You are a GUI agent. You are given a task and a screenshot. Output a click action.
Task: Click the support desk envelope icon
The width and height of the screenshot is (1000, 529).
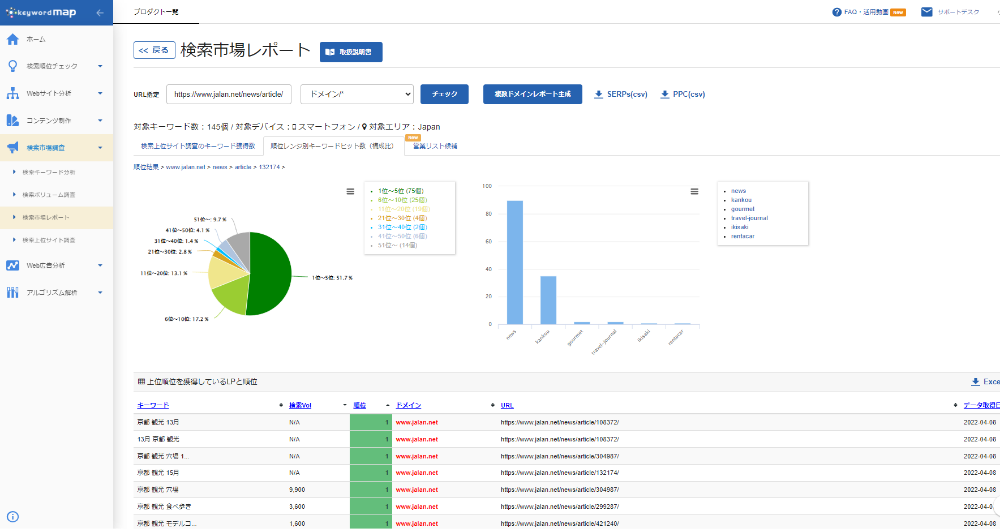[926, 12]
